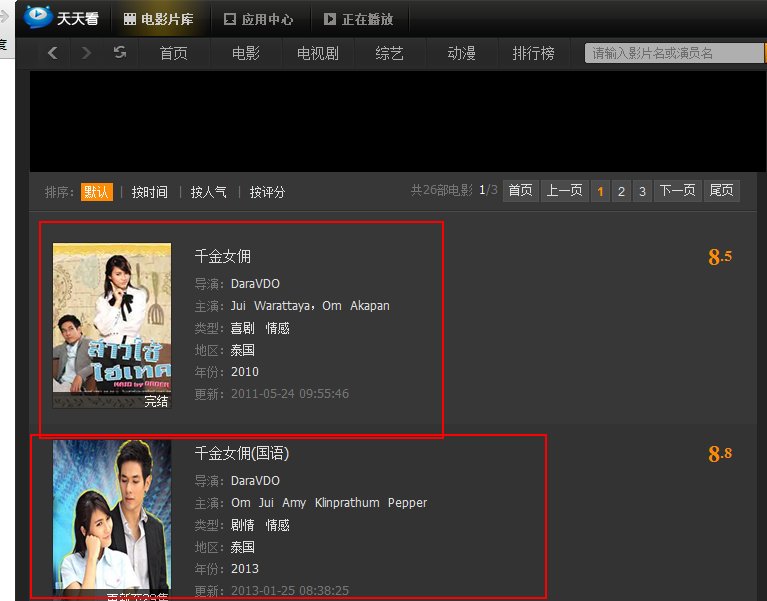Open the 电影片库 tab
Screen dimensions: 767x601
[x=159, y=19]
